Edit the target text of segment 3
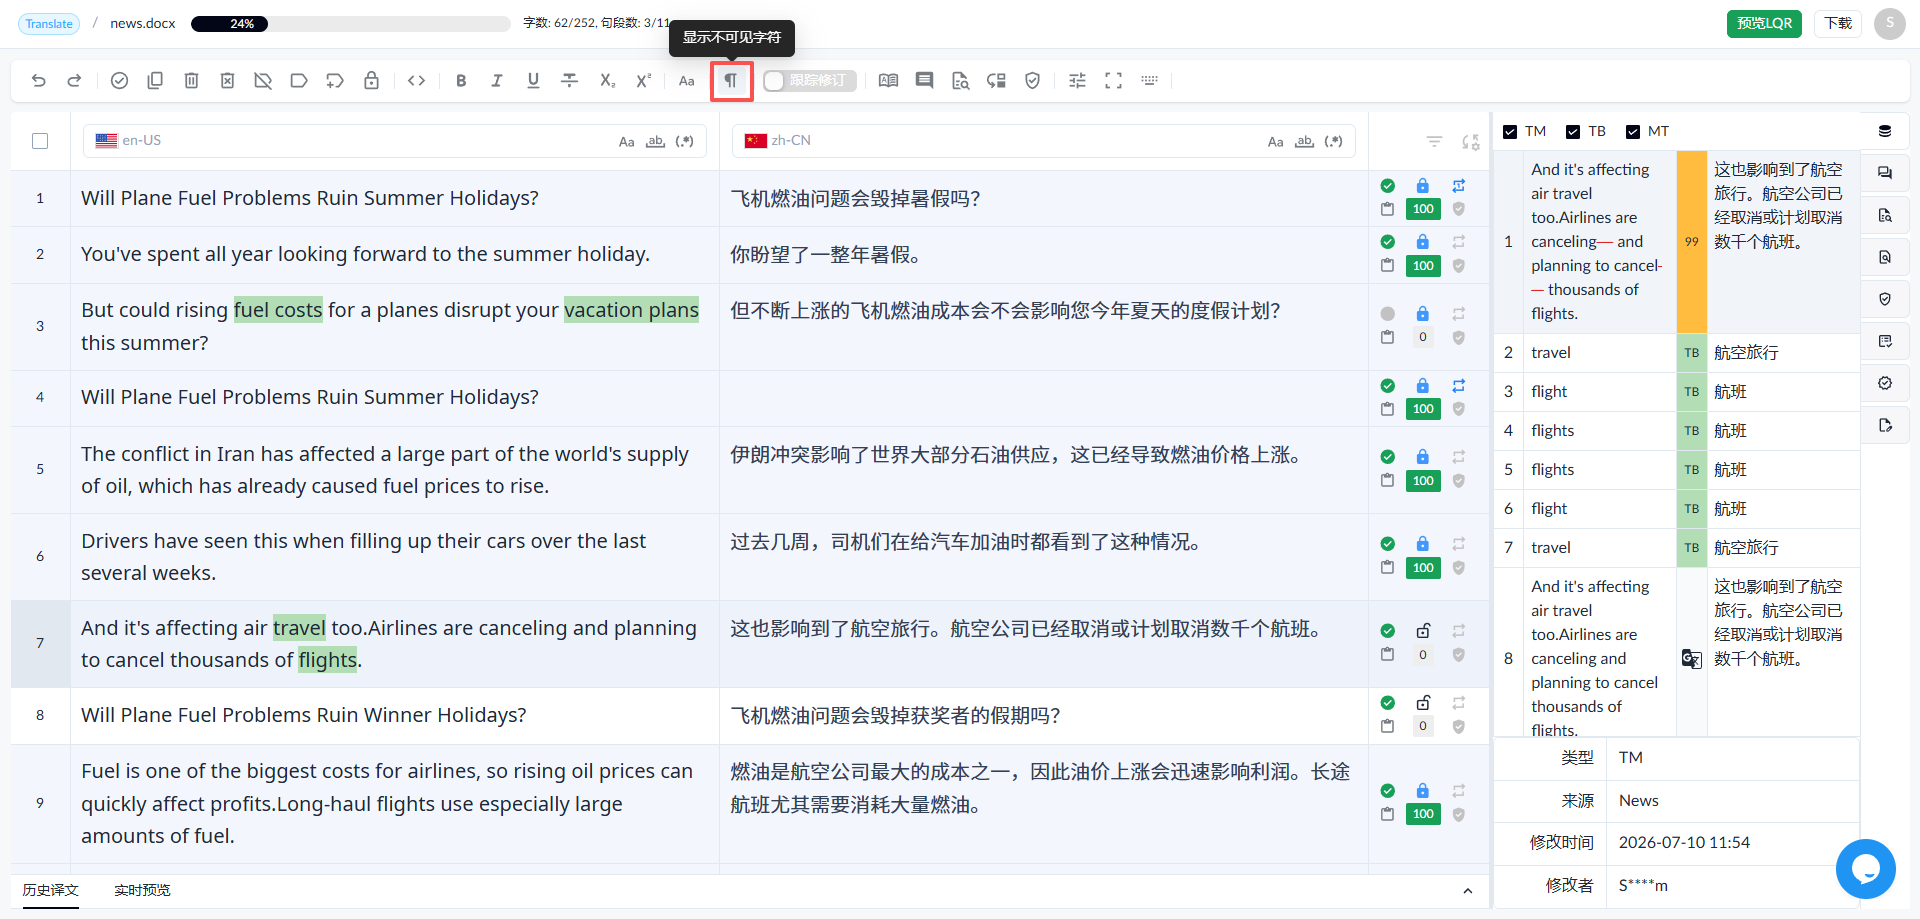The image size is (1920, 919). tap(1043, 327)
